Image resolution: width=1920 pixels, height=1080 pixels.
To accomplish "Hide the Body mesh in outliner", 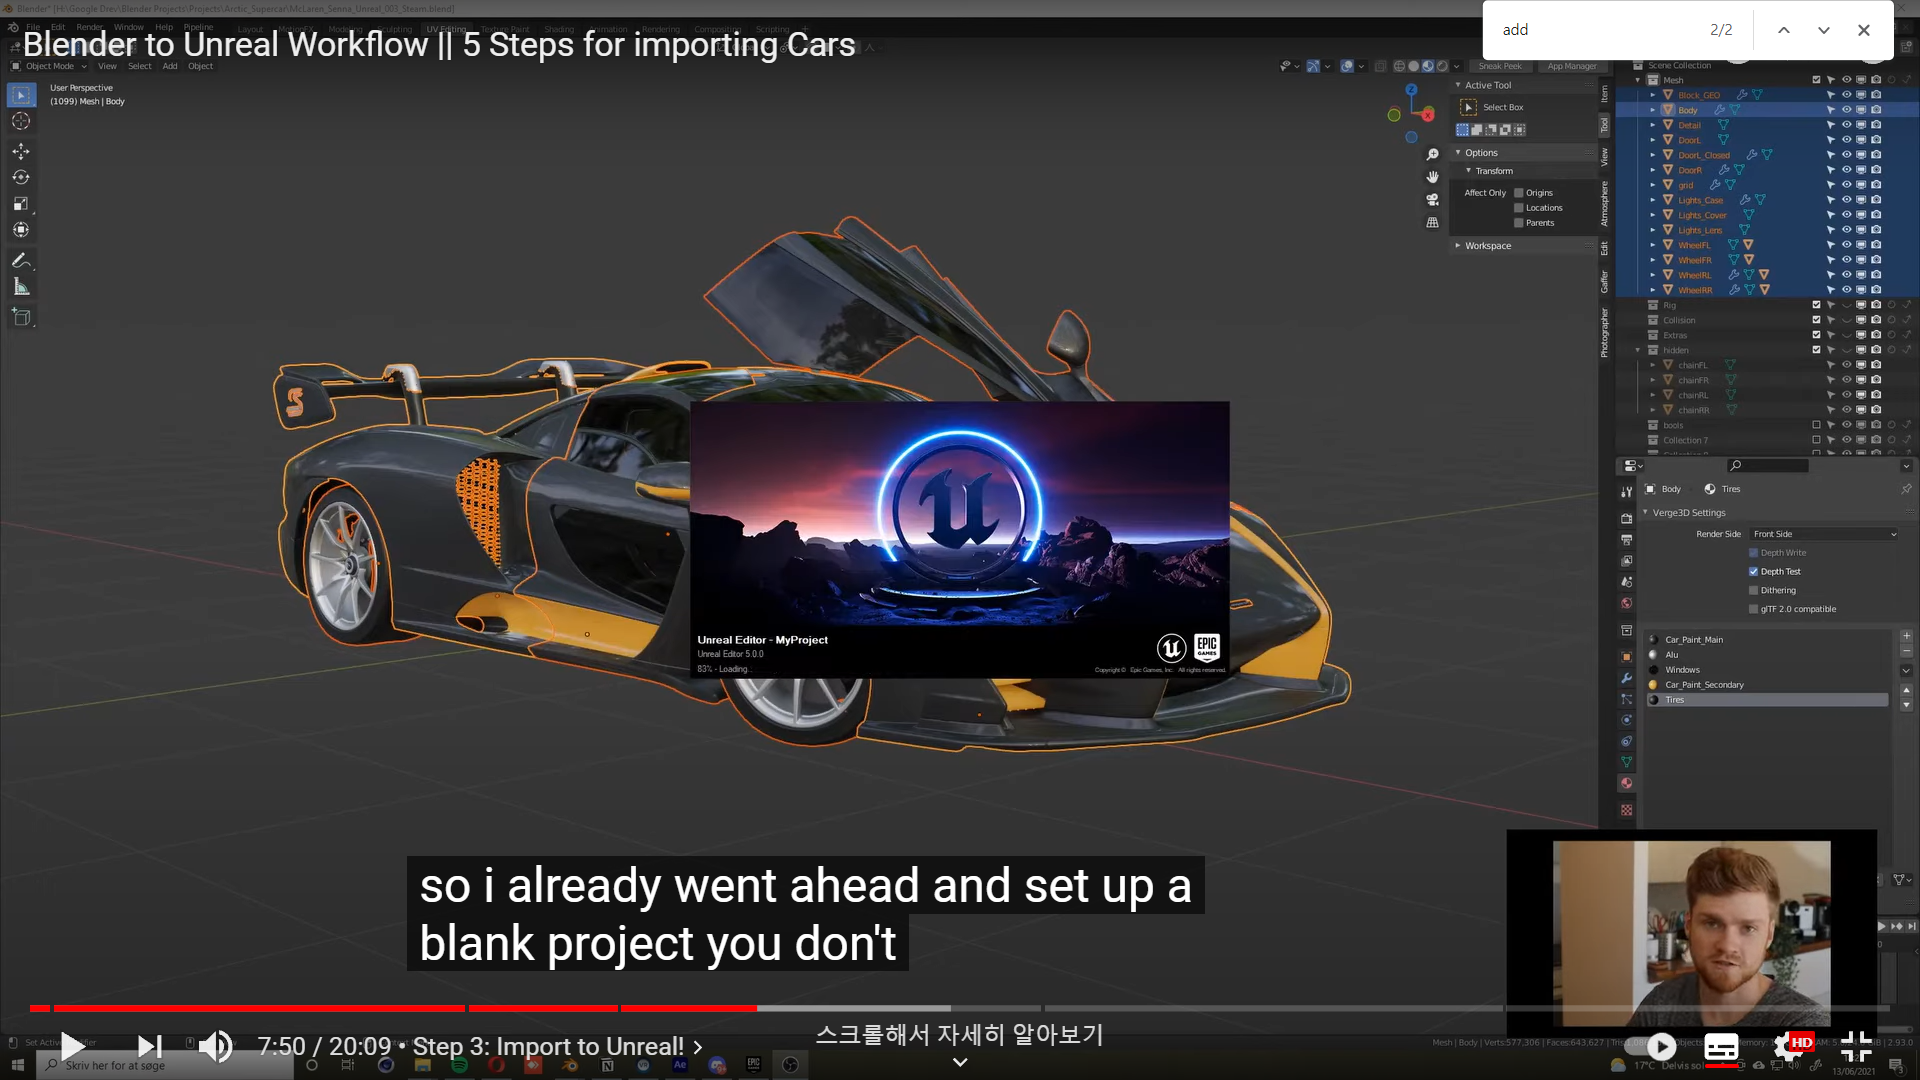I will click(1846, 110).
